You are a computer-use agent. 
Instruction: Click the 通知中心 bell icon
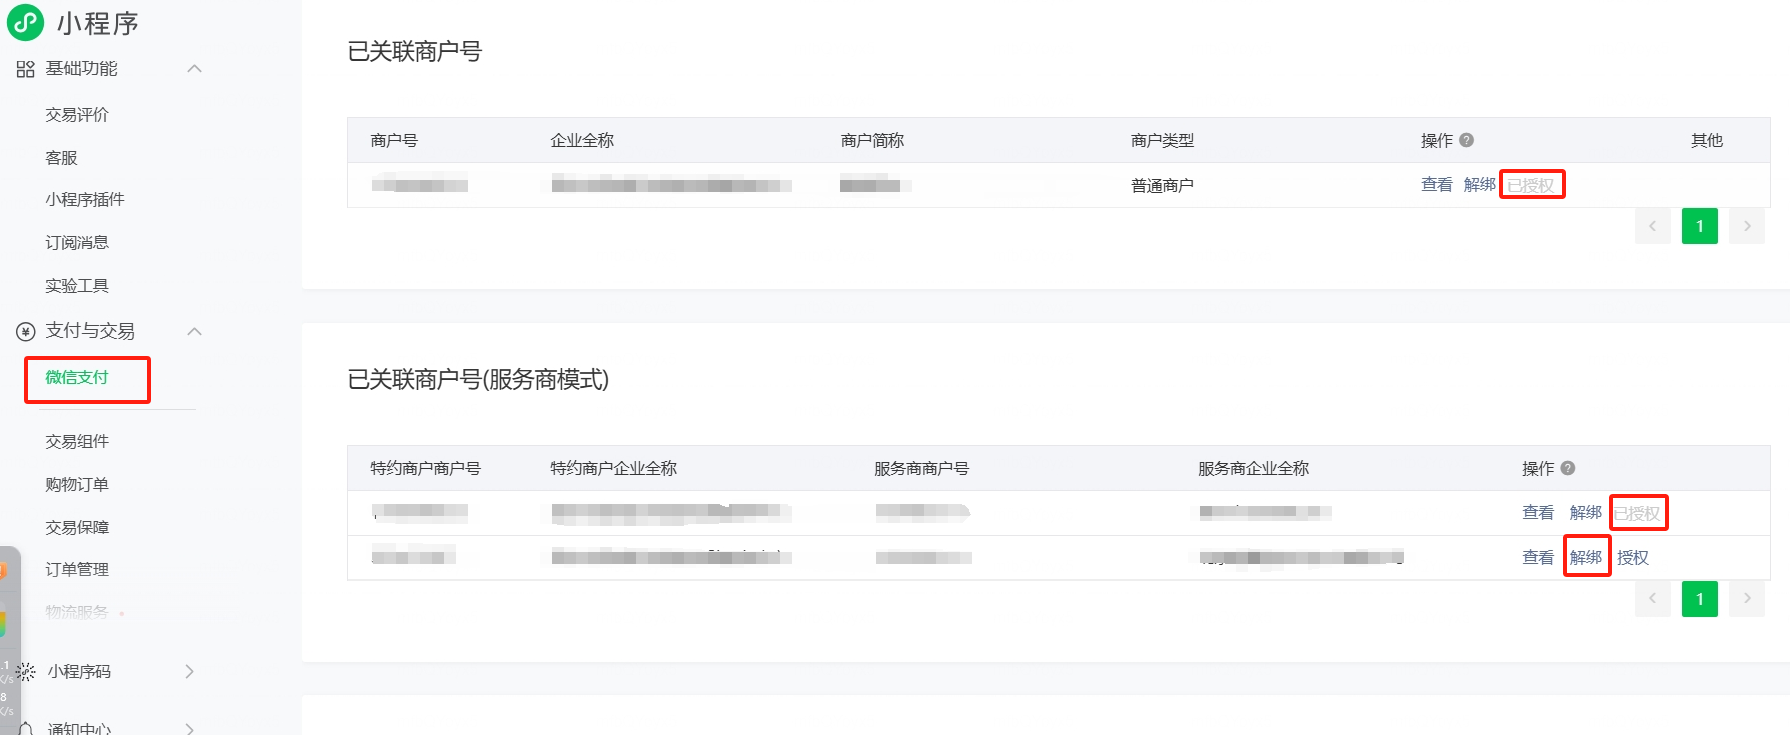click(x=26, y=728)
